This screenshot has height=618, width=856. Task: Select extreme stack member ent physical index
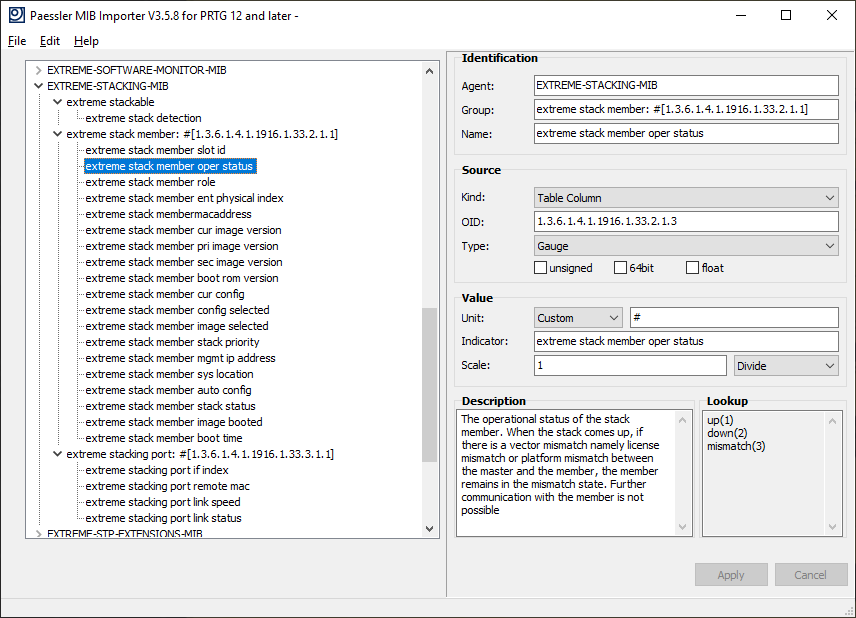(x=185, y=198)
